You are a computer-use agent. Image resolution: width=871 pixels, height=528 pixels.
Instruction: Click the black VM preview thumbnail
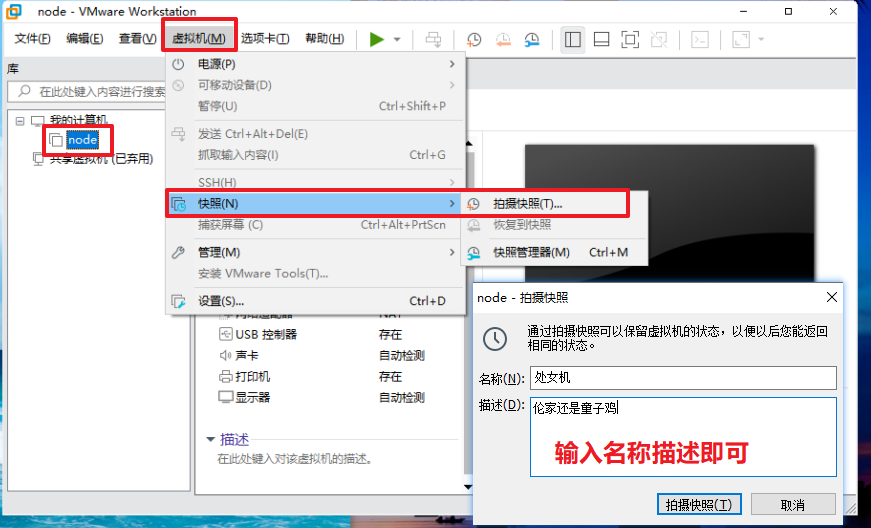point(669,214)
